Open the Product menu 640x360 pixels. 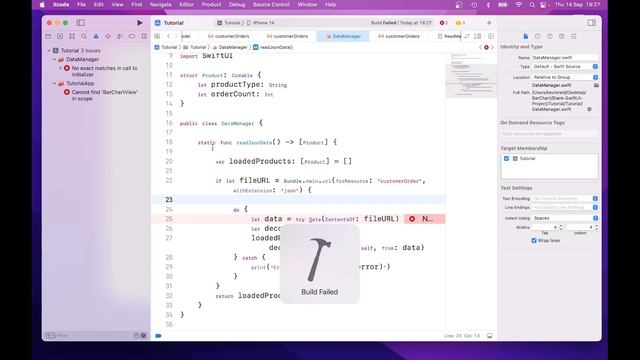[211, 4]
